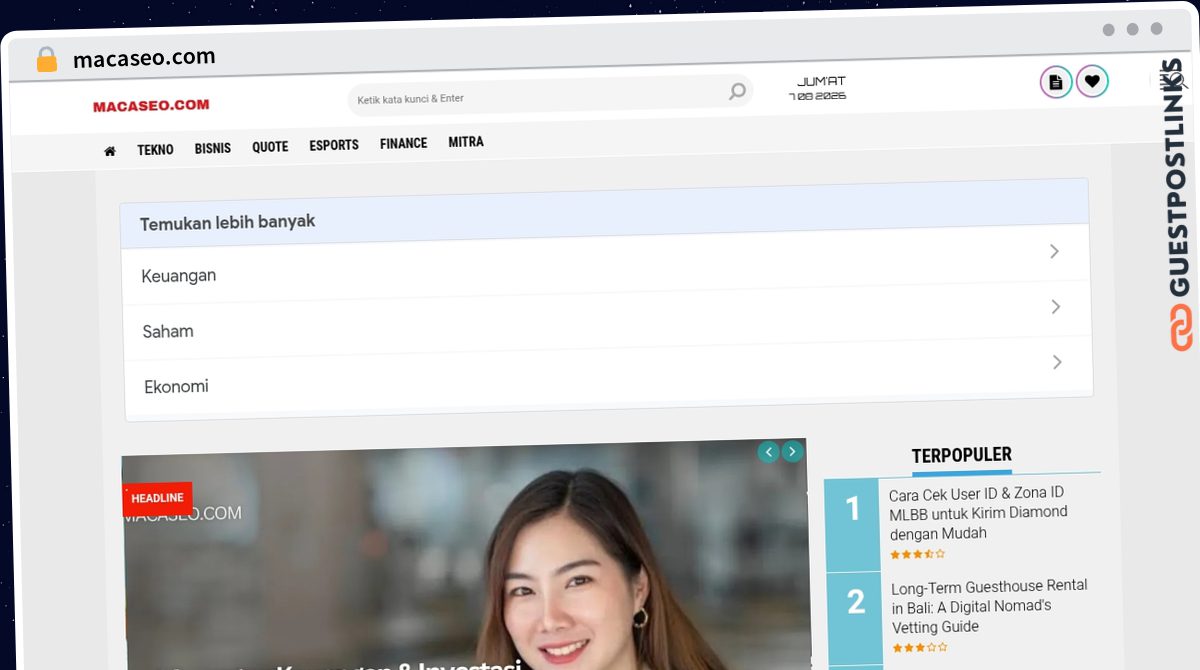
Task: Click the red HEADLINE badge
Action: click(x=157, y=498)
